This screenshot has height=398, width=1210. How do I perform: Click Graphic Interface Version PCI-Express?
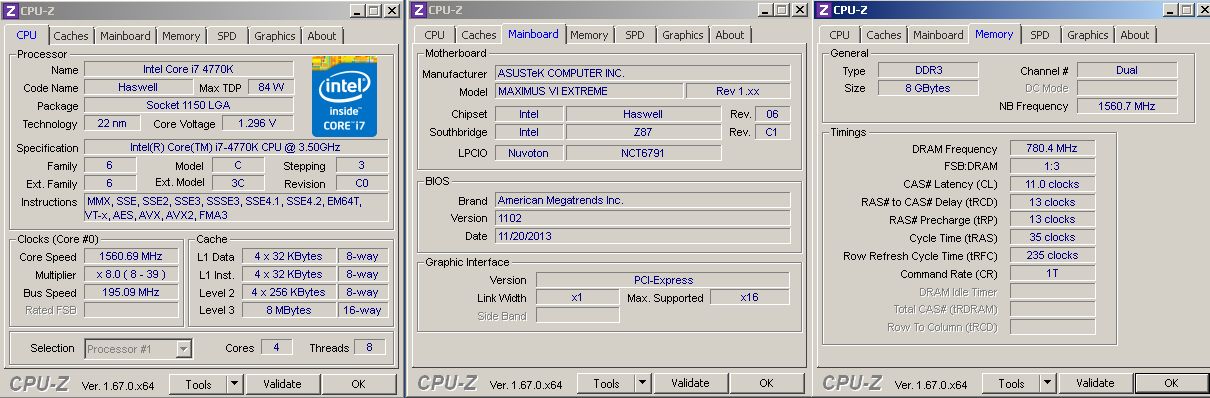(x=663, y=280)
